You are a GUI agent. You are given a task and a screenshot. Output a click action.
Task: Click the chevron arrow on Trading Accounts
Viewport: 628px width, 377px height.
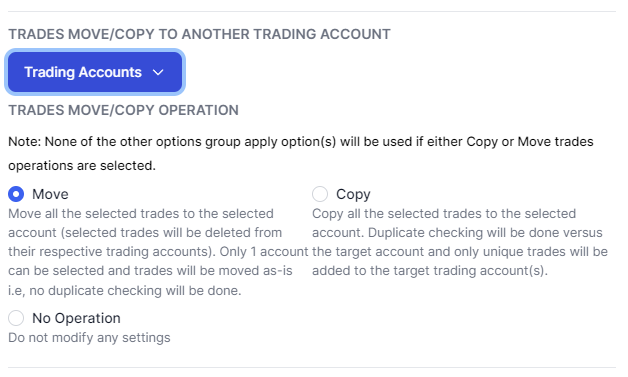click(x=158, y=73)
